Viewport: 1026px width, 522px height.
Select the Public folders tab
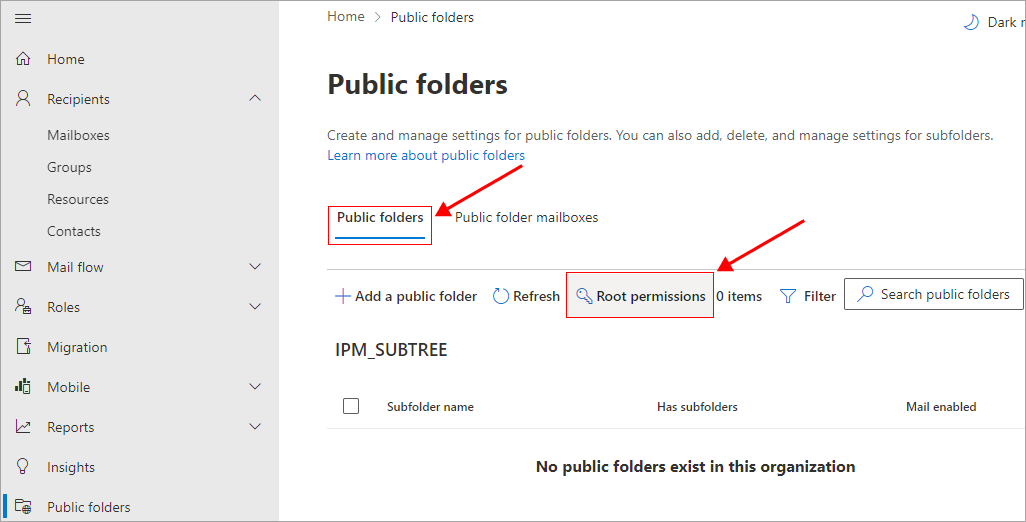pos(380,217)
